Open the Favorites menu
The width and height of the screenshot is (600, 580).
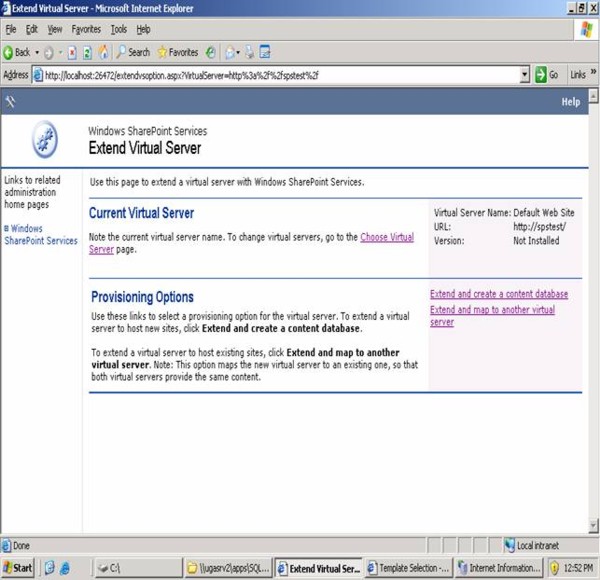coord(86,29)
